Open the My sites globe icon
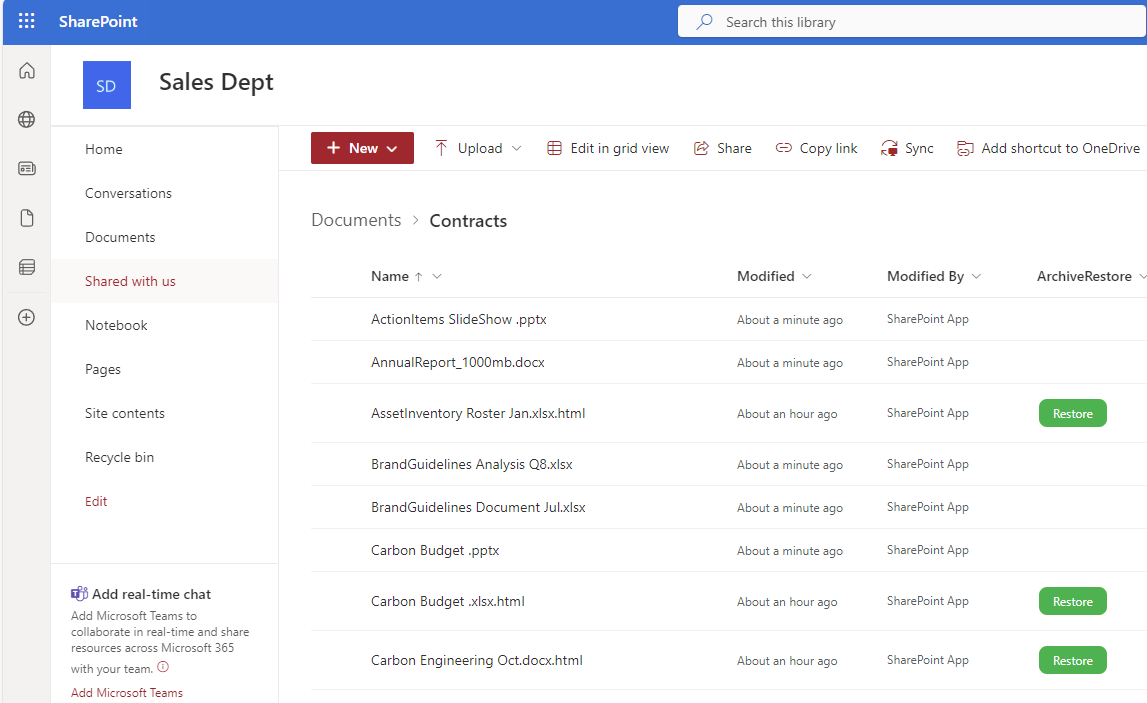 (x=26, y=119)
